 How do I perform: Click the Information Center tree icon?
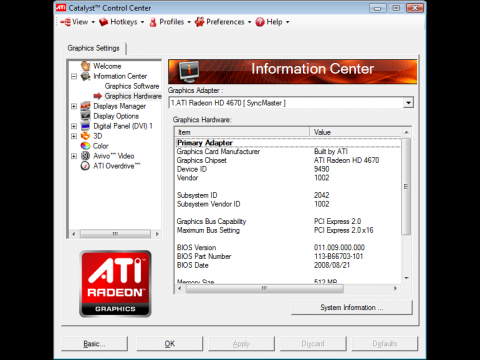pyautogui.click(x=86, y=76)
